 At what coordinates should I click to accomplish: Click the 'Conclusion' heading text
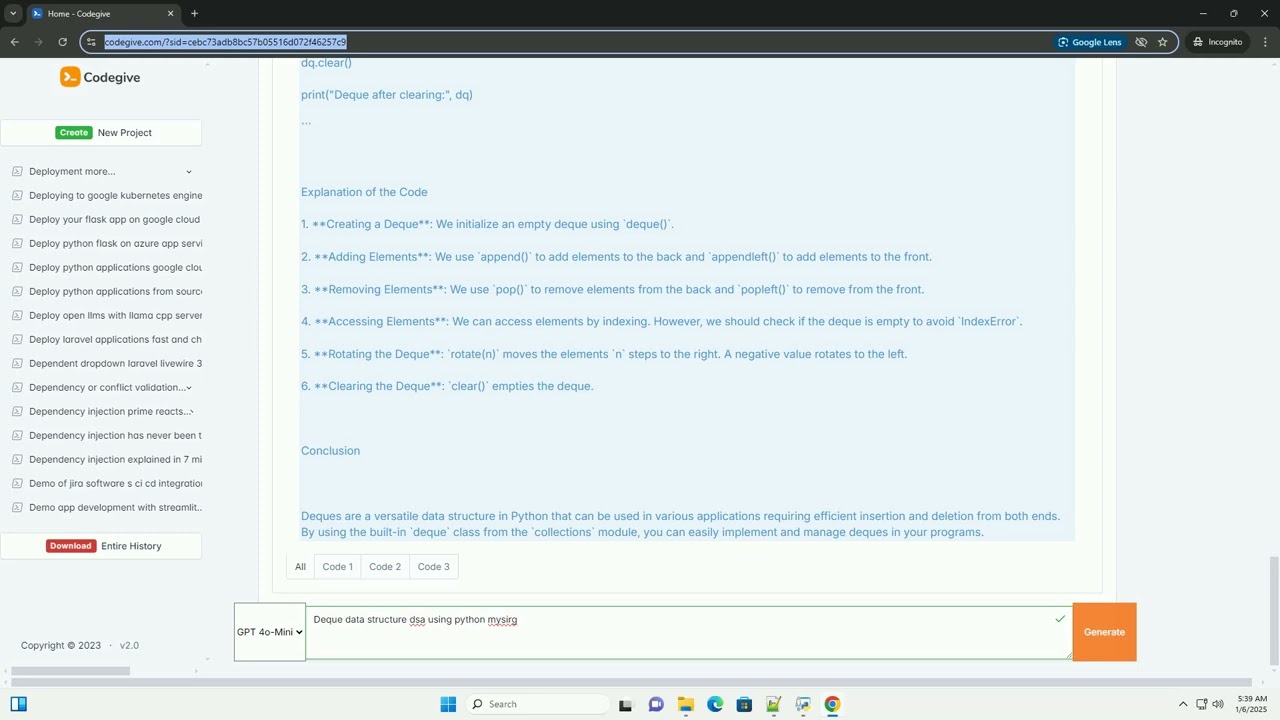point(330,451)
